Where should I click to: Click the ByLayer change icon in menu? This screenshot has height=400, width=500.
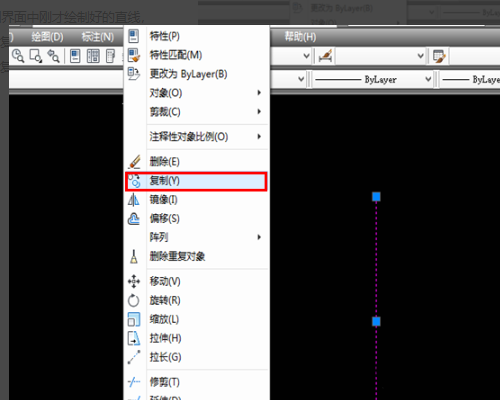tap(134, 74)
